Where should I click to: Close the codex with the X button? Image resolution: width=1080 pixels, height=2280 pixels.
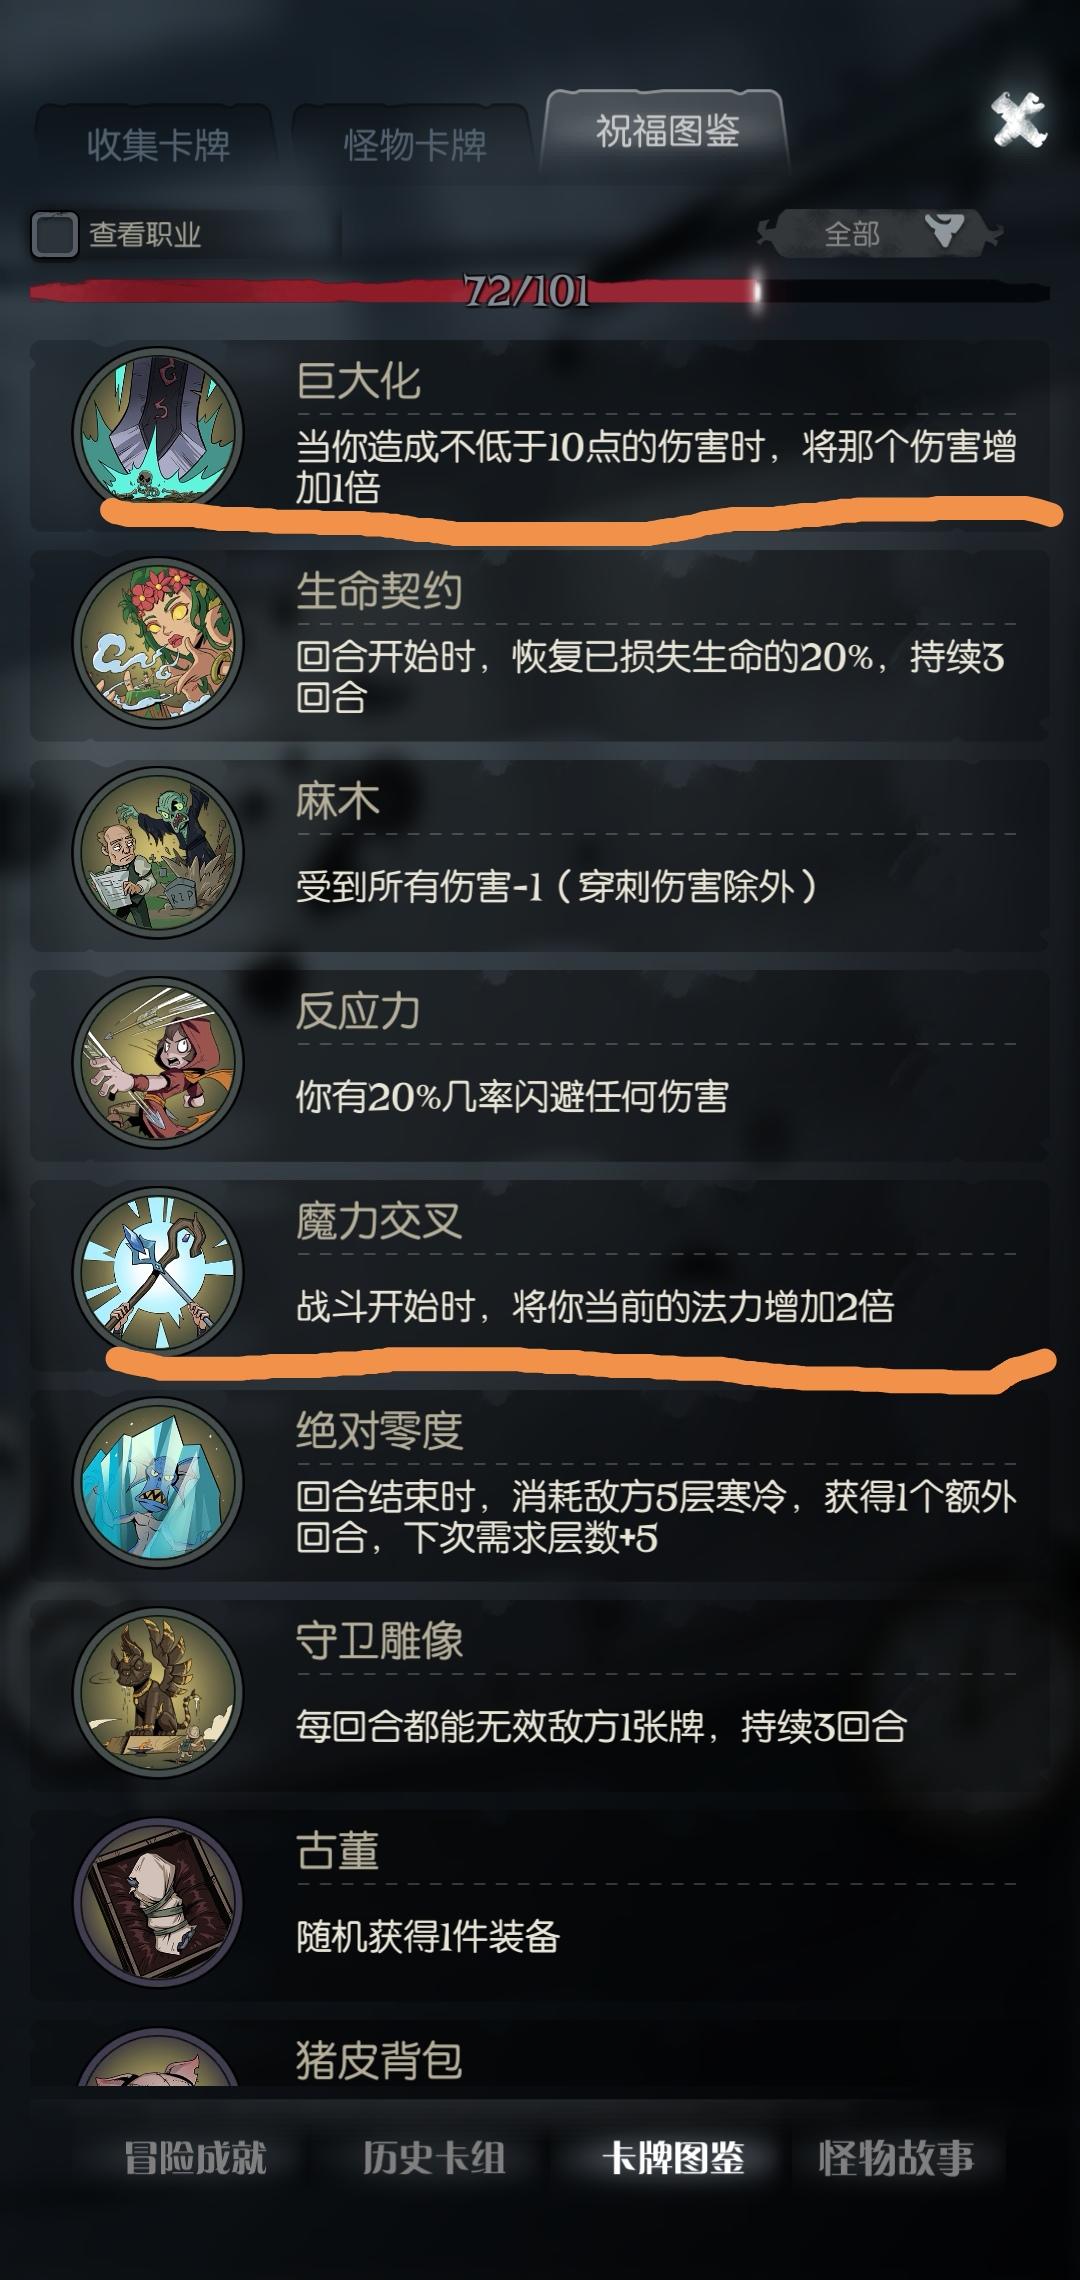click(1018, 120)
